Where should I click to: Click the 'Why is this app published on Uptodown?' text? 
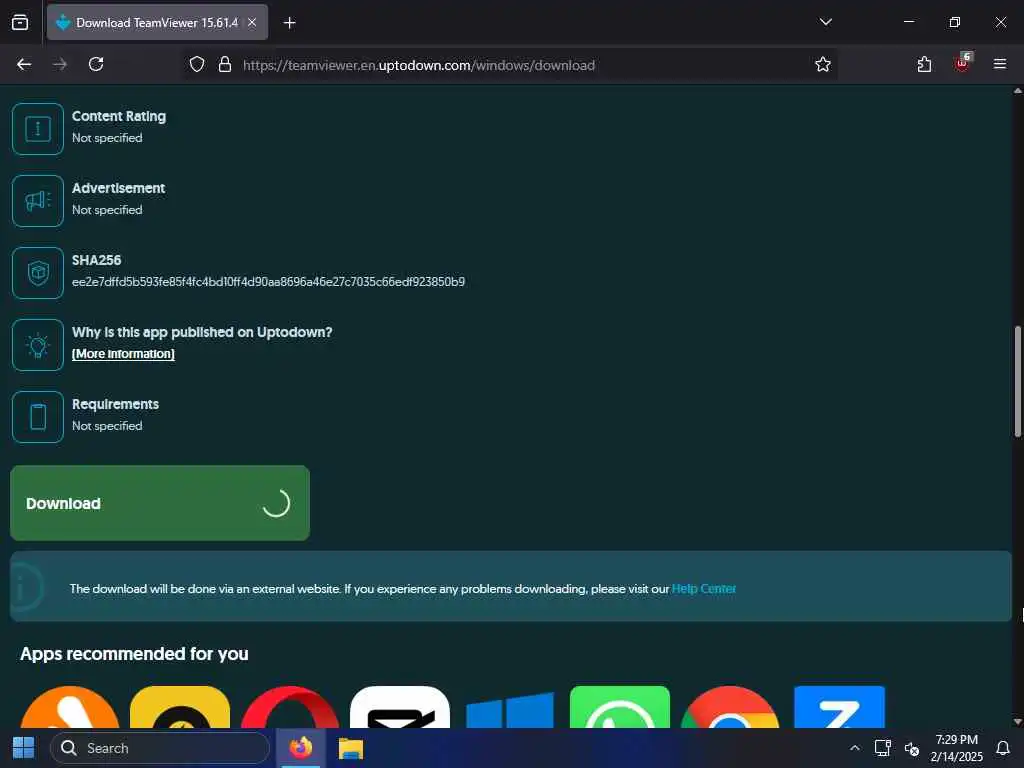tap(202, 332)
